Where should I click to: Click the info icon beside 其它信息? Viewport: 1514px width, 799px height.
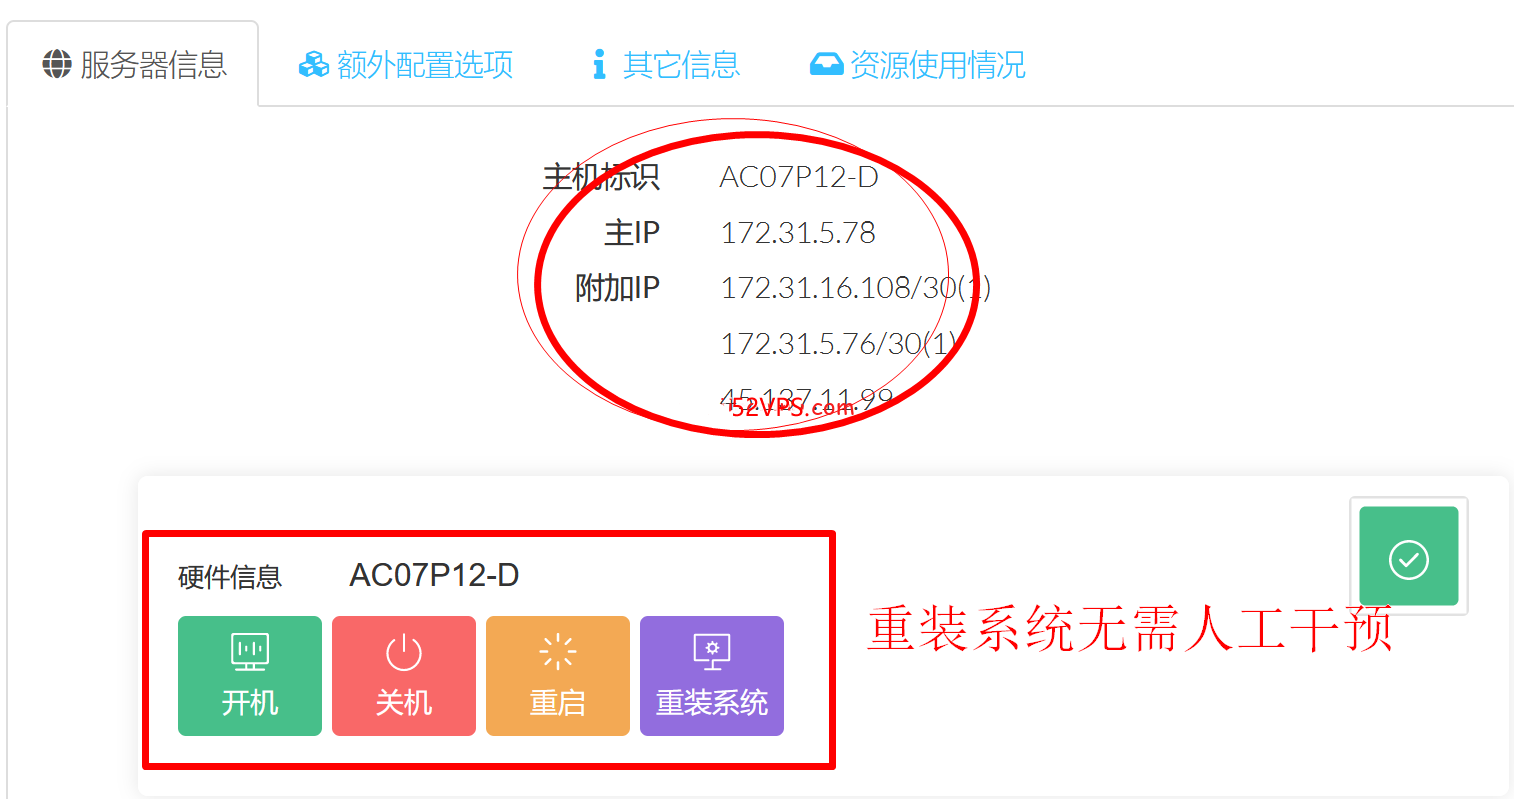click(599, 65)
